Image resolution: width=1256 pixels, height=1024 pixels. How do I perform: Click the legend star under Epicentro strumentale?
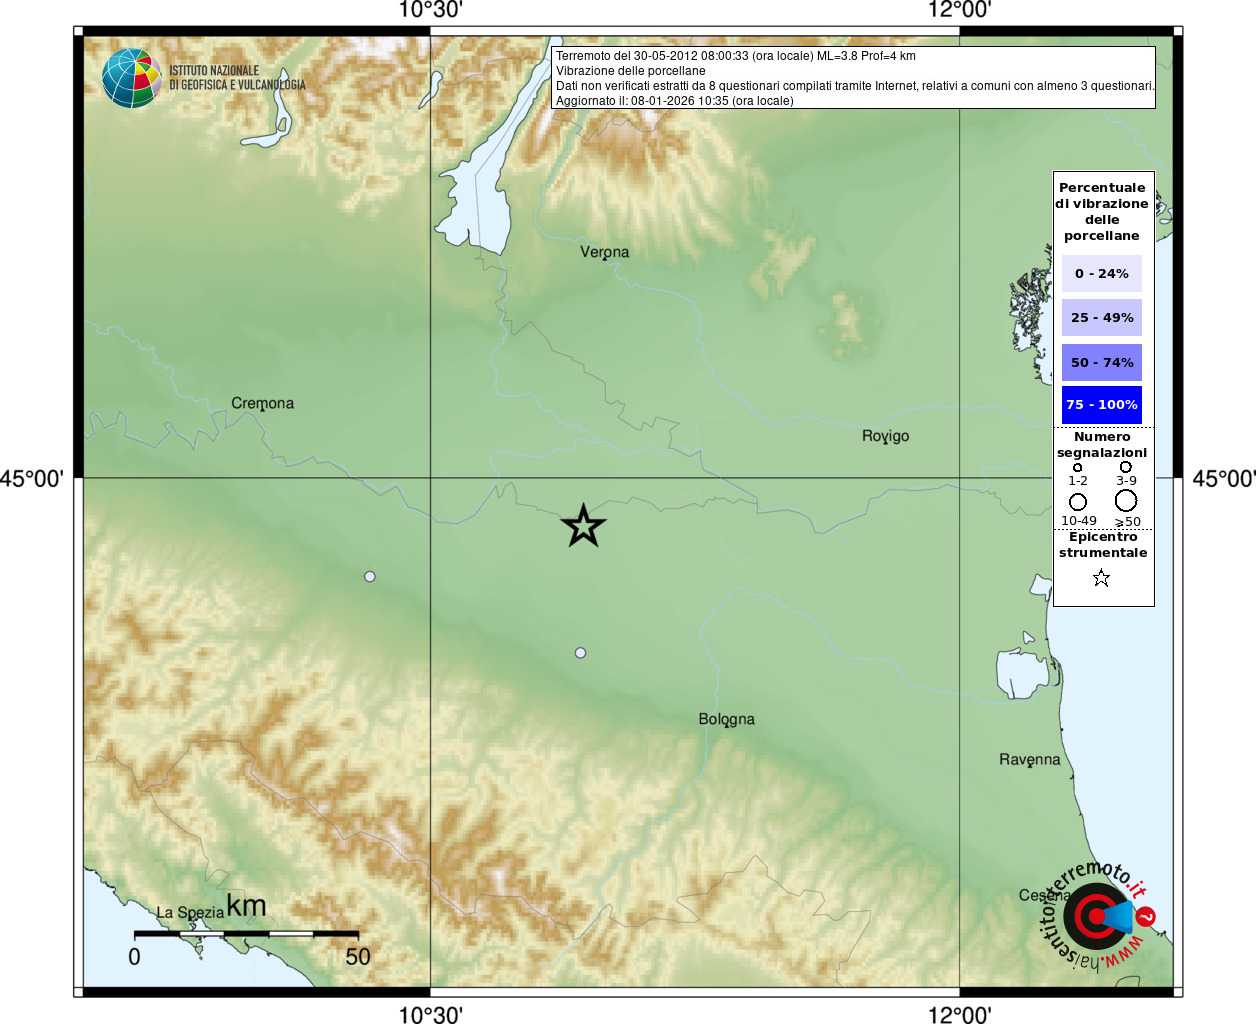click(1101, 578)
